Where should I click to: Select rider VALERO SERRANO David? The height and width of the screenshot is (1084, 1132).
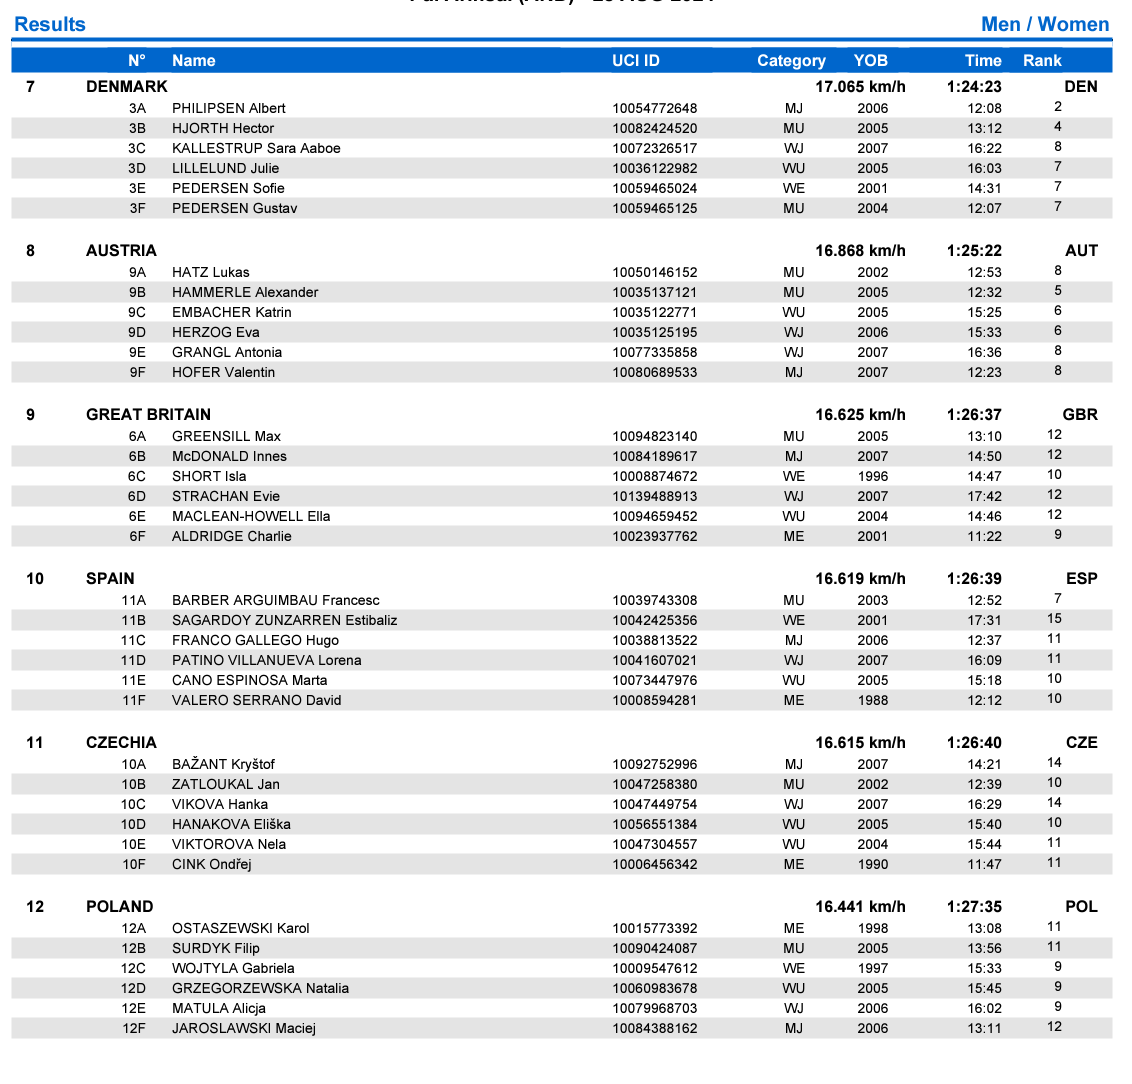point(257,700)
